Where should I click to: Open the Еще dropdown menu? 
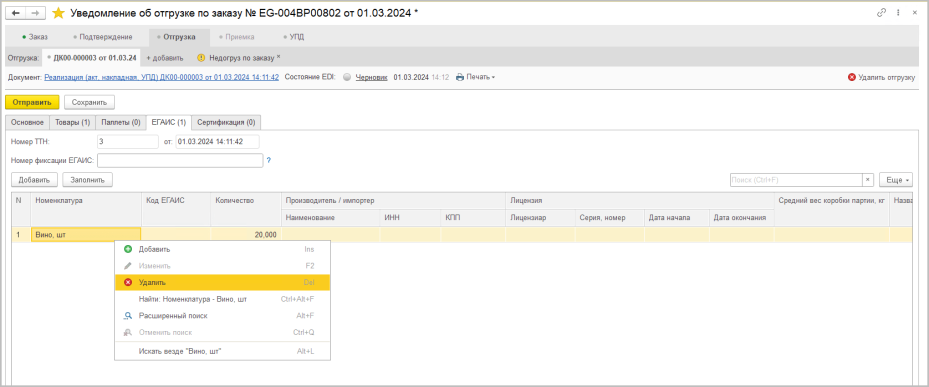(895, 180)
